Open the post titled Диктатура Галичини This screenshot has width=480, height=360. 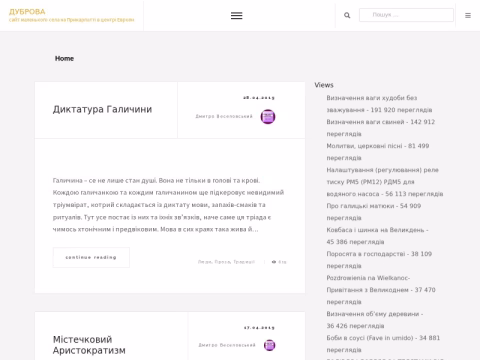tap(102, 109)
